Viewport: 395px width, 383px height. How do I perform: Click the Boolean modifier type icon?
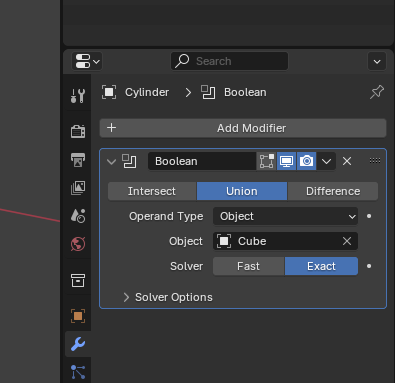(129, 161)
